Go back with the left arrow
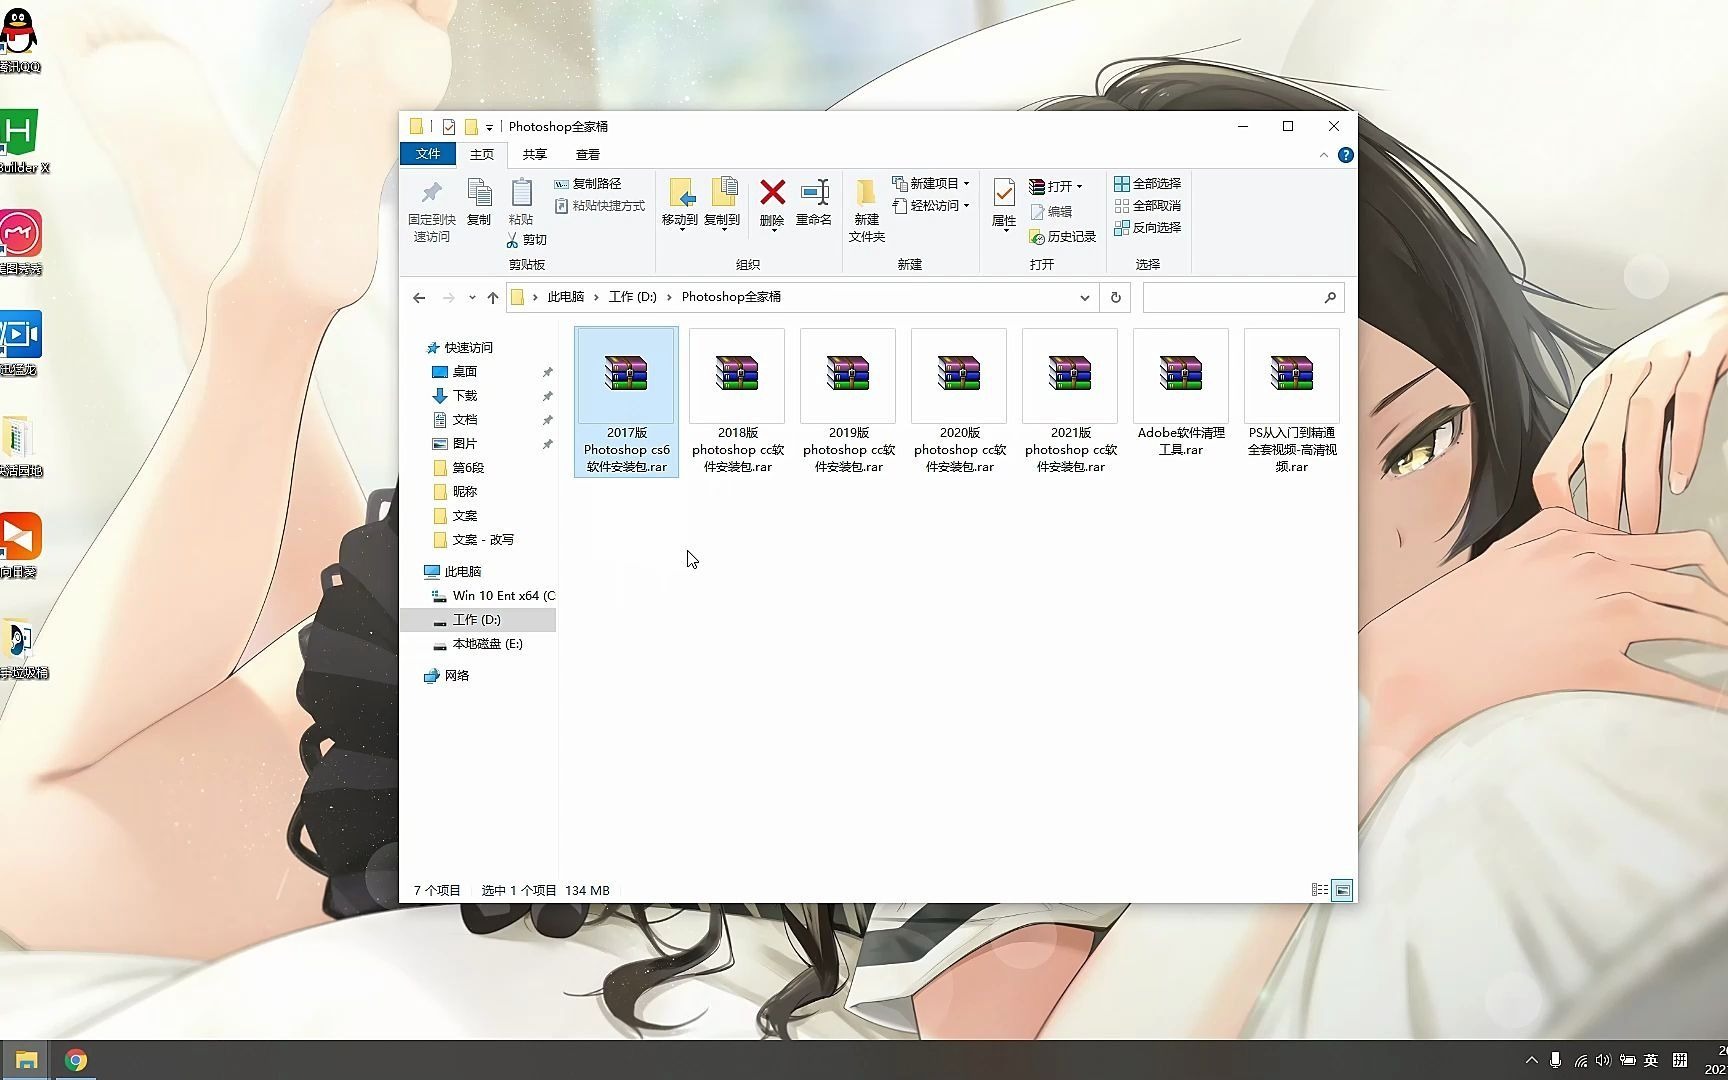 [419, 298]
